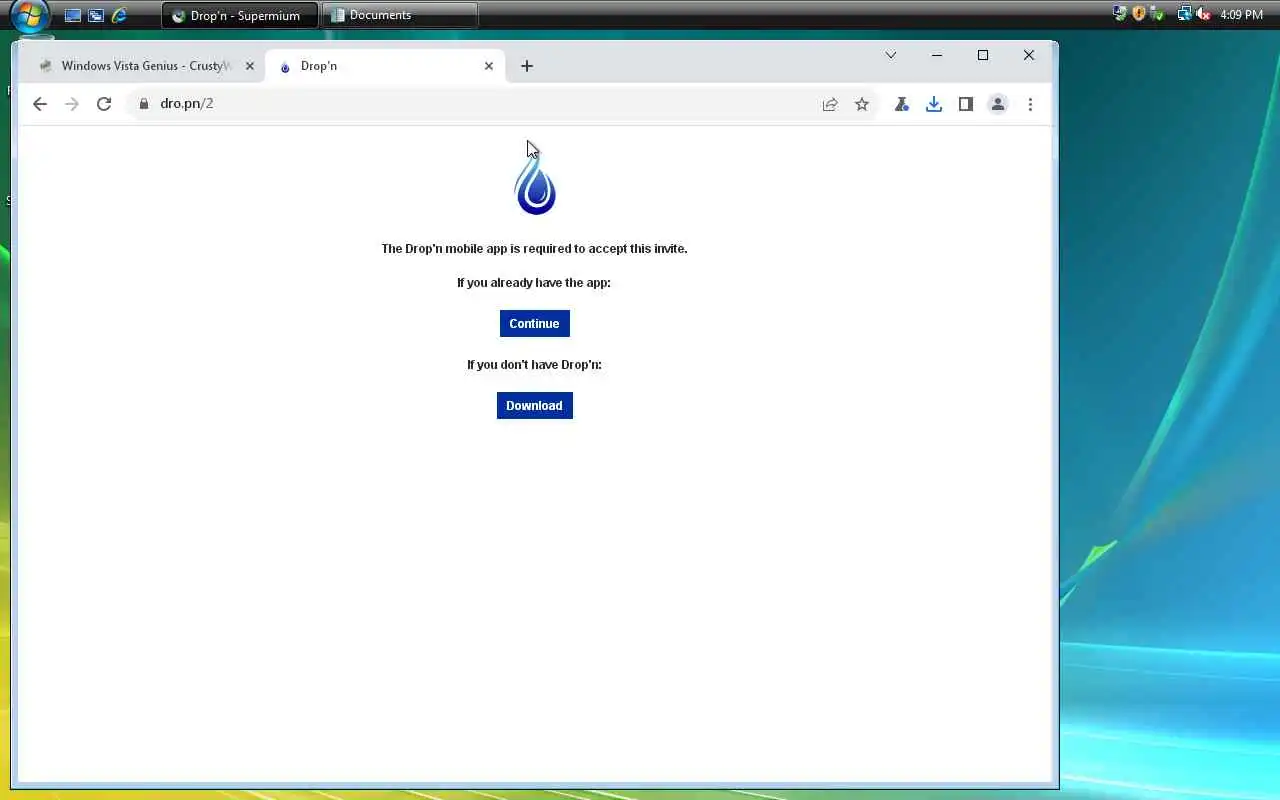This screenshot has height=800, width=1280.
Task: Click the green checkmark tray icon
Action: point(1156,14)
